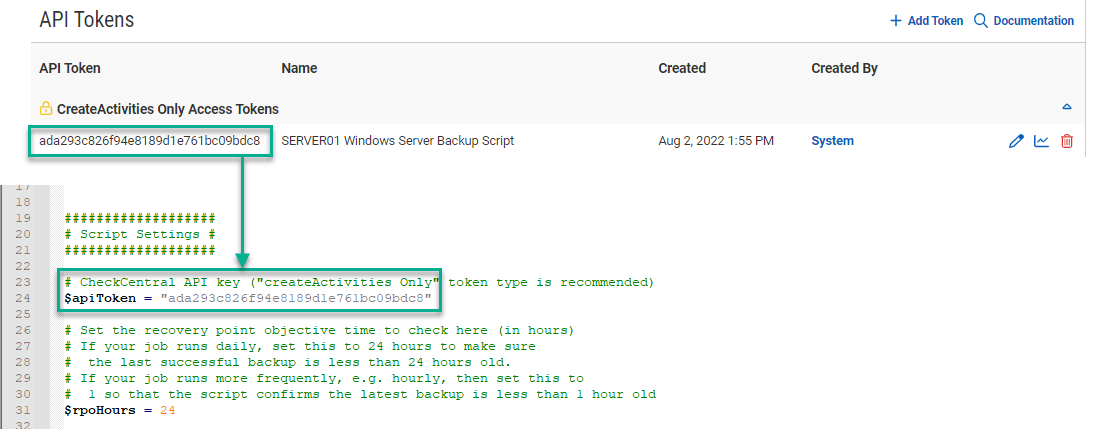Select the CreateActivities Only Access Tokens group header
1108x429 pixels.
pyautogui.click(x=167, y=108)
